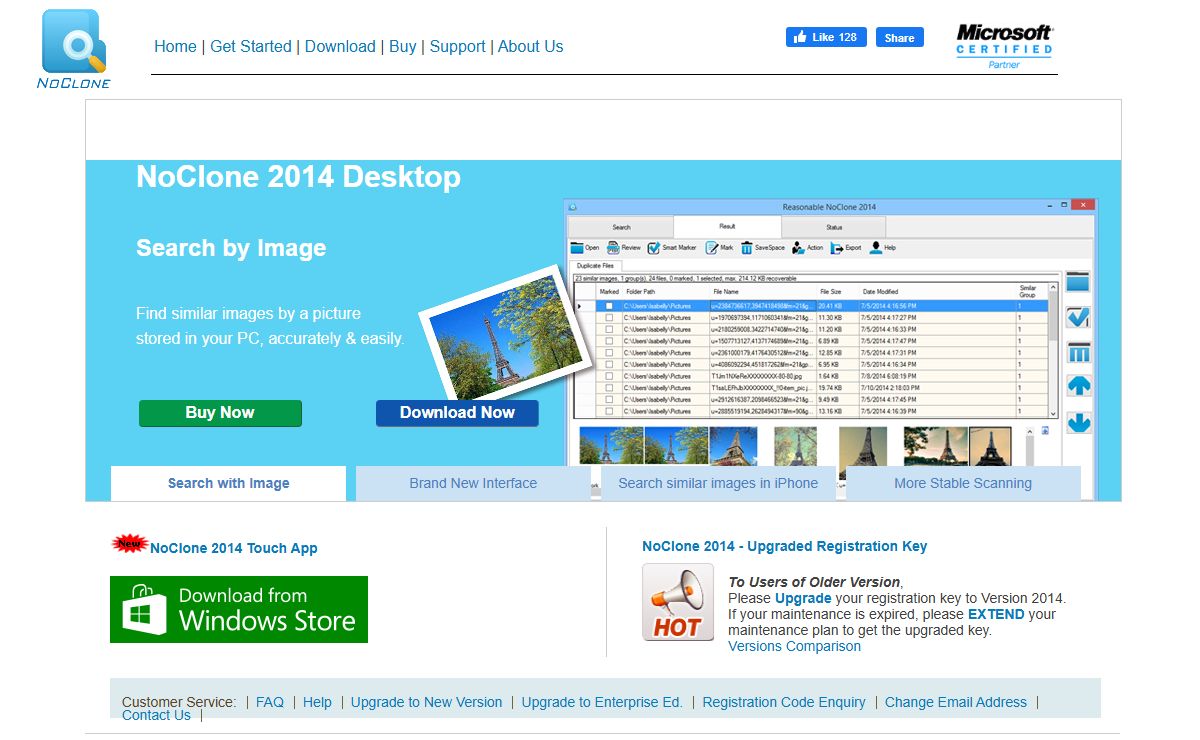Image resolution: width=1200 pixels, height=740 pixels.
Task: Click the Facebook Like button
Action: click(826, 37)
